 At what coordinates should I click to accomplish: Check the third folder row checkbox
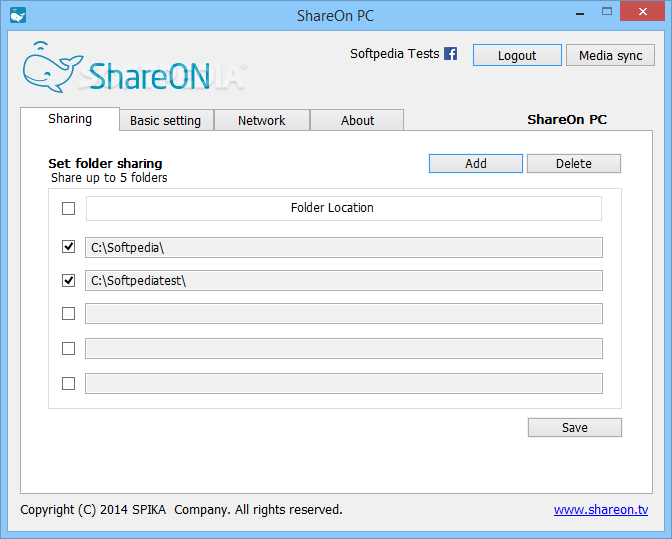69,314
